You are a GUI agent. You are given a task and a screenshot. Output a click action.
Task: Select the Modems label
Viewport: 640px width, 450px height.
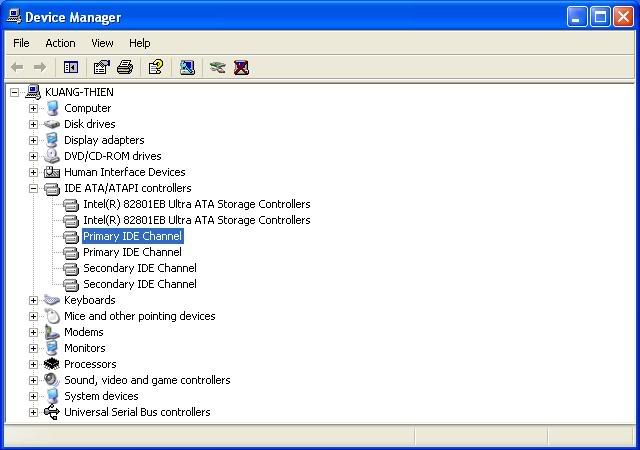coord(84,332)
